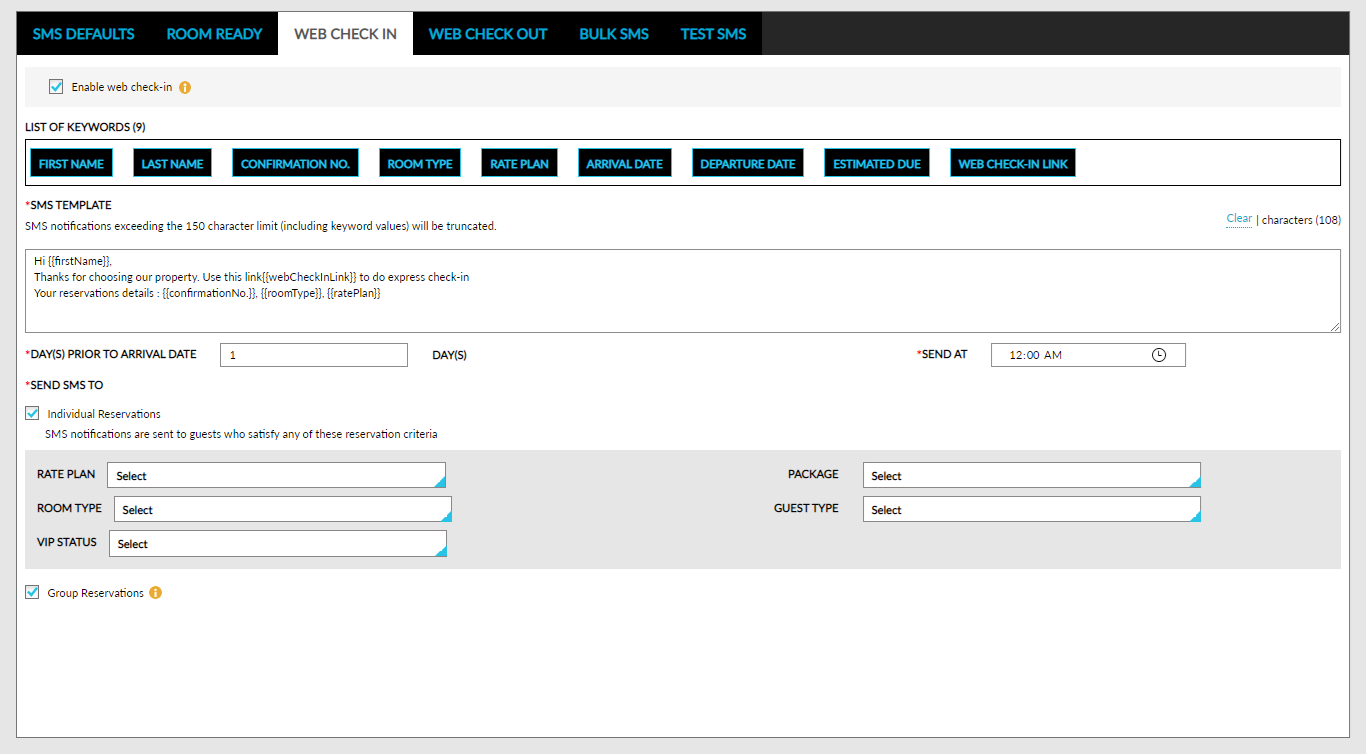The width and height of the screenshot is (1366, 754).
Task: Click the WEB CHECK-IN LINK keyword button
Action: point(1012,163)
